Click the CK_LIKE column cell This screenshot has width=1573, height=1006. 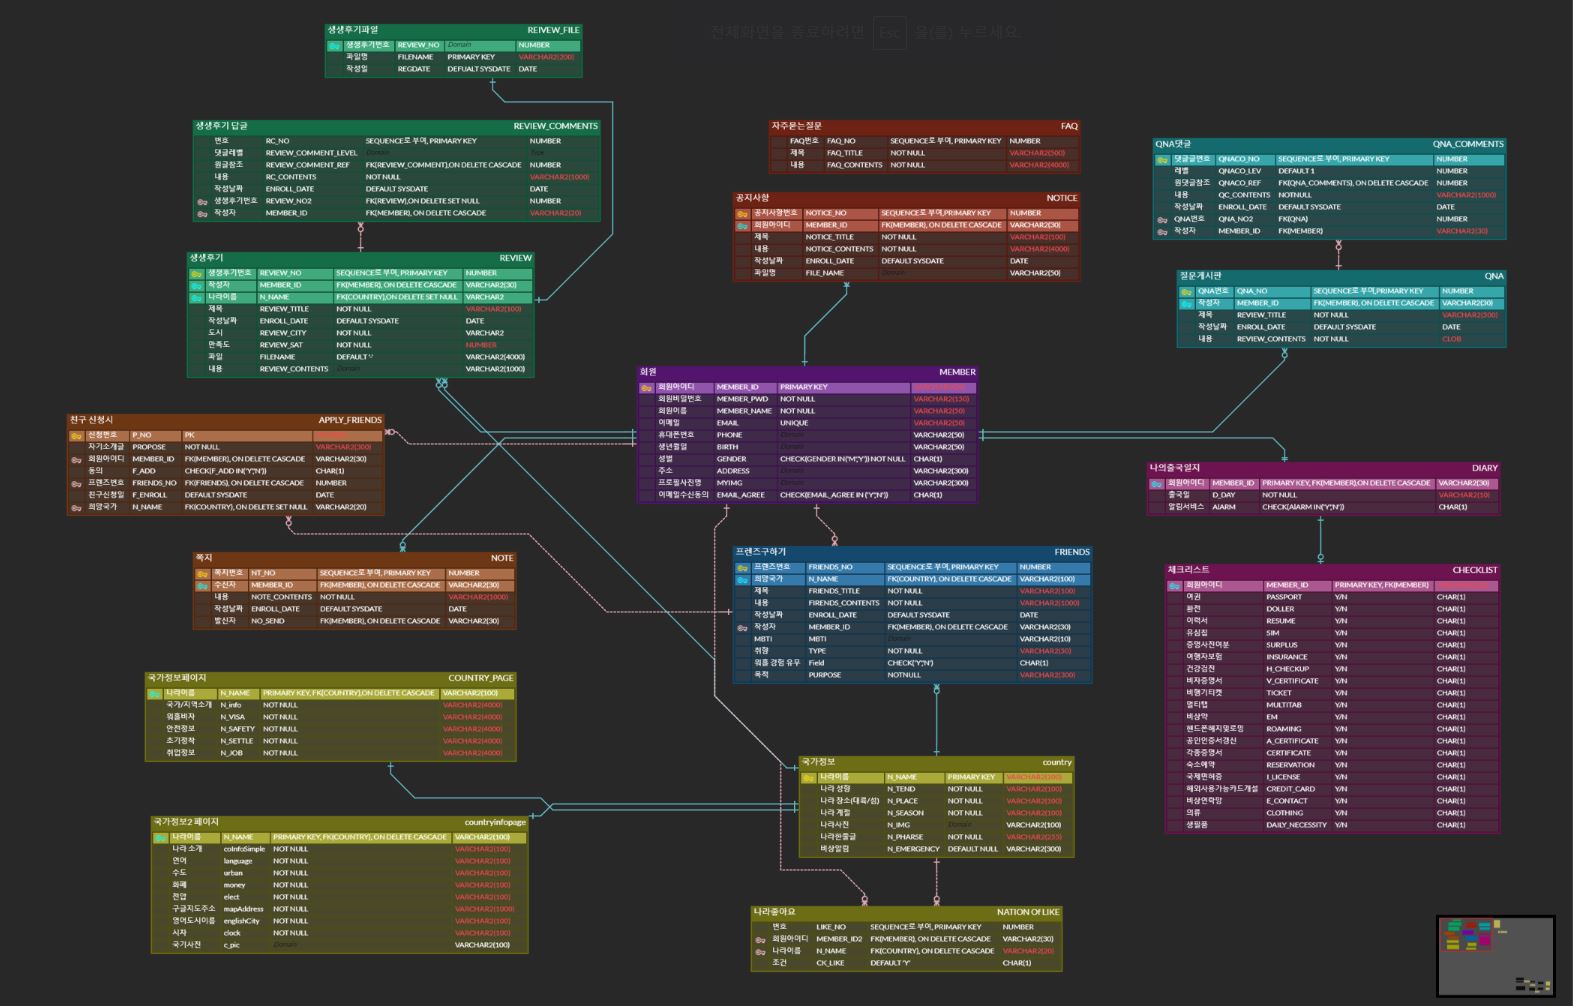(830, 963)
